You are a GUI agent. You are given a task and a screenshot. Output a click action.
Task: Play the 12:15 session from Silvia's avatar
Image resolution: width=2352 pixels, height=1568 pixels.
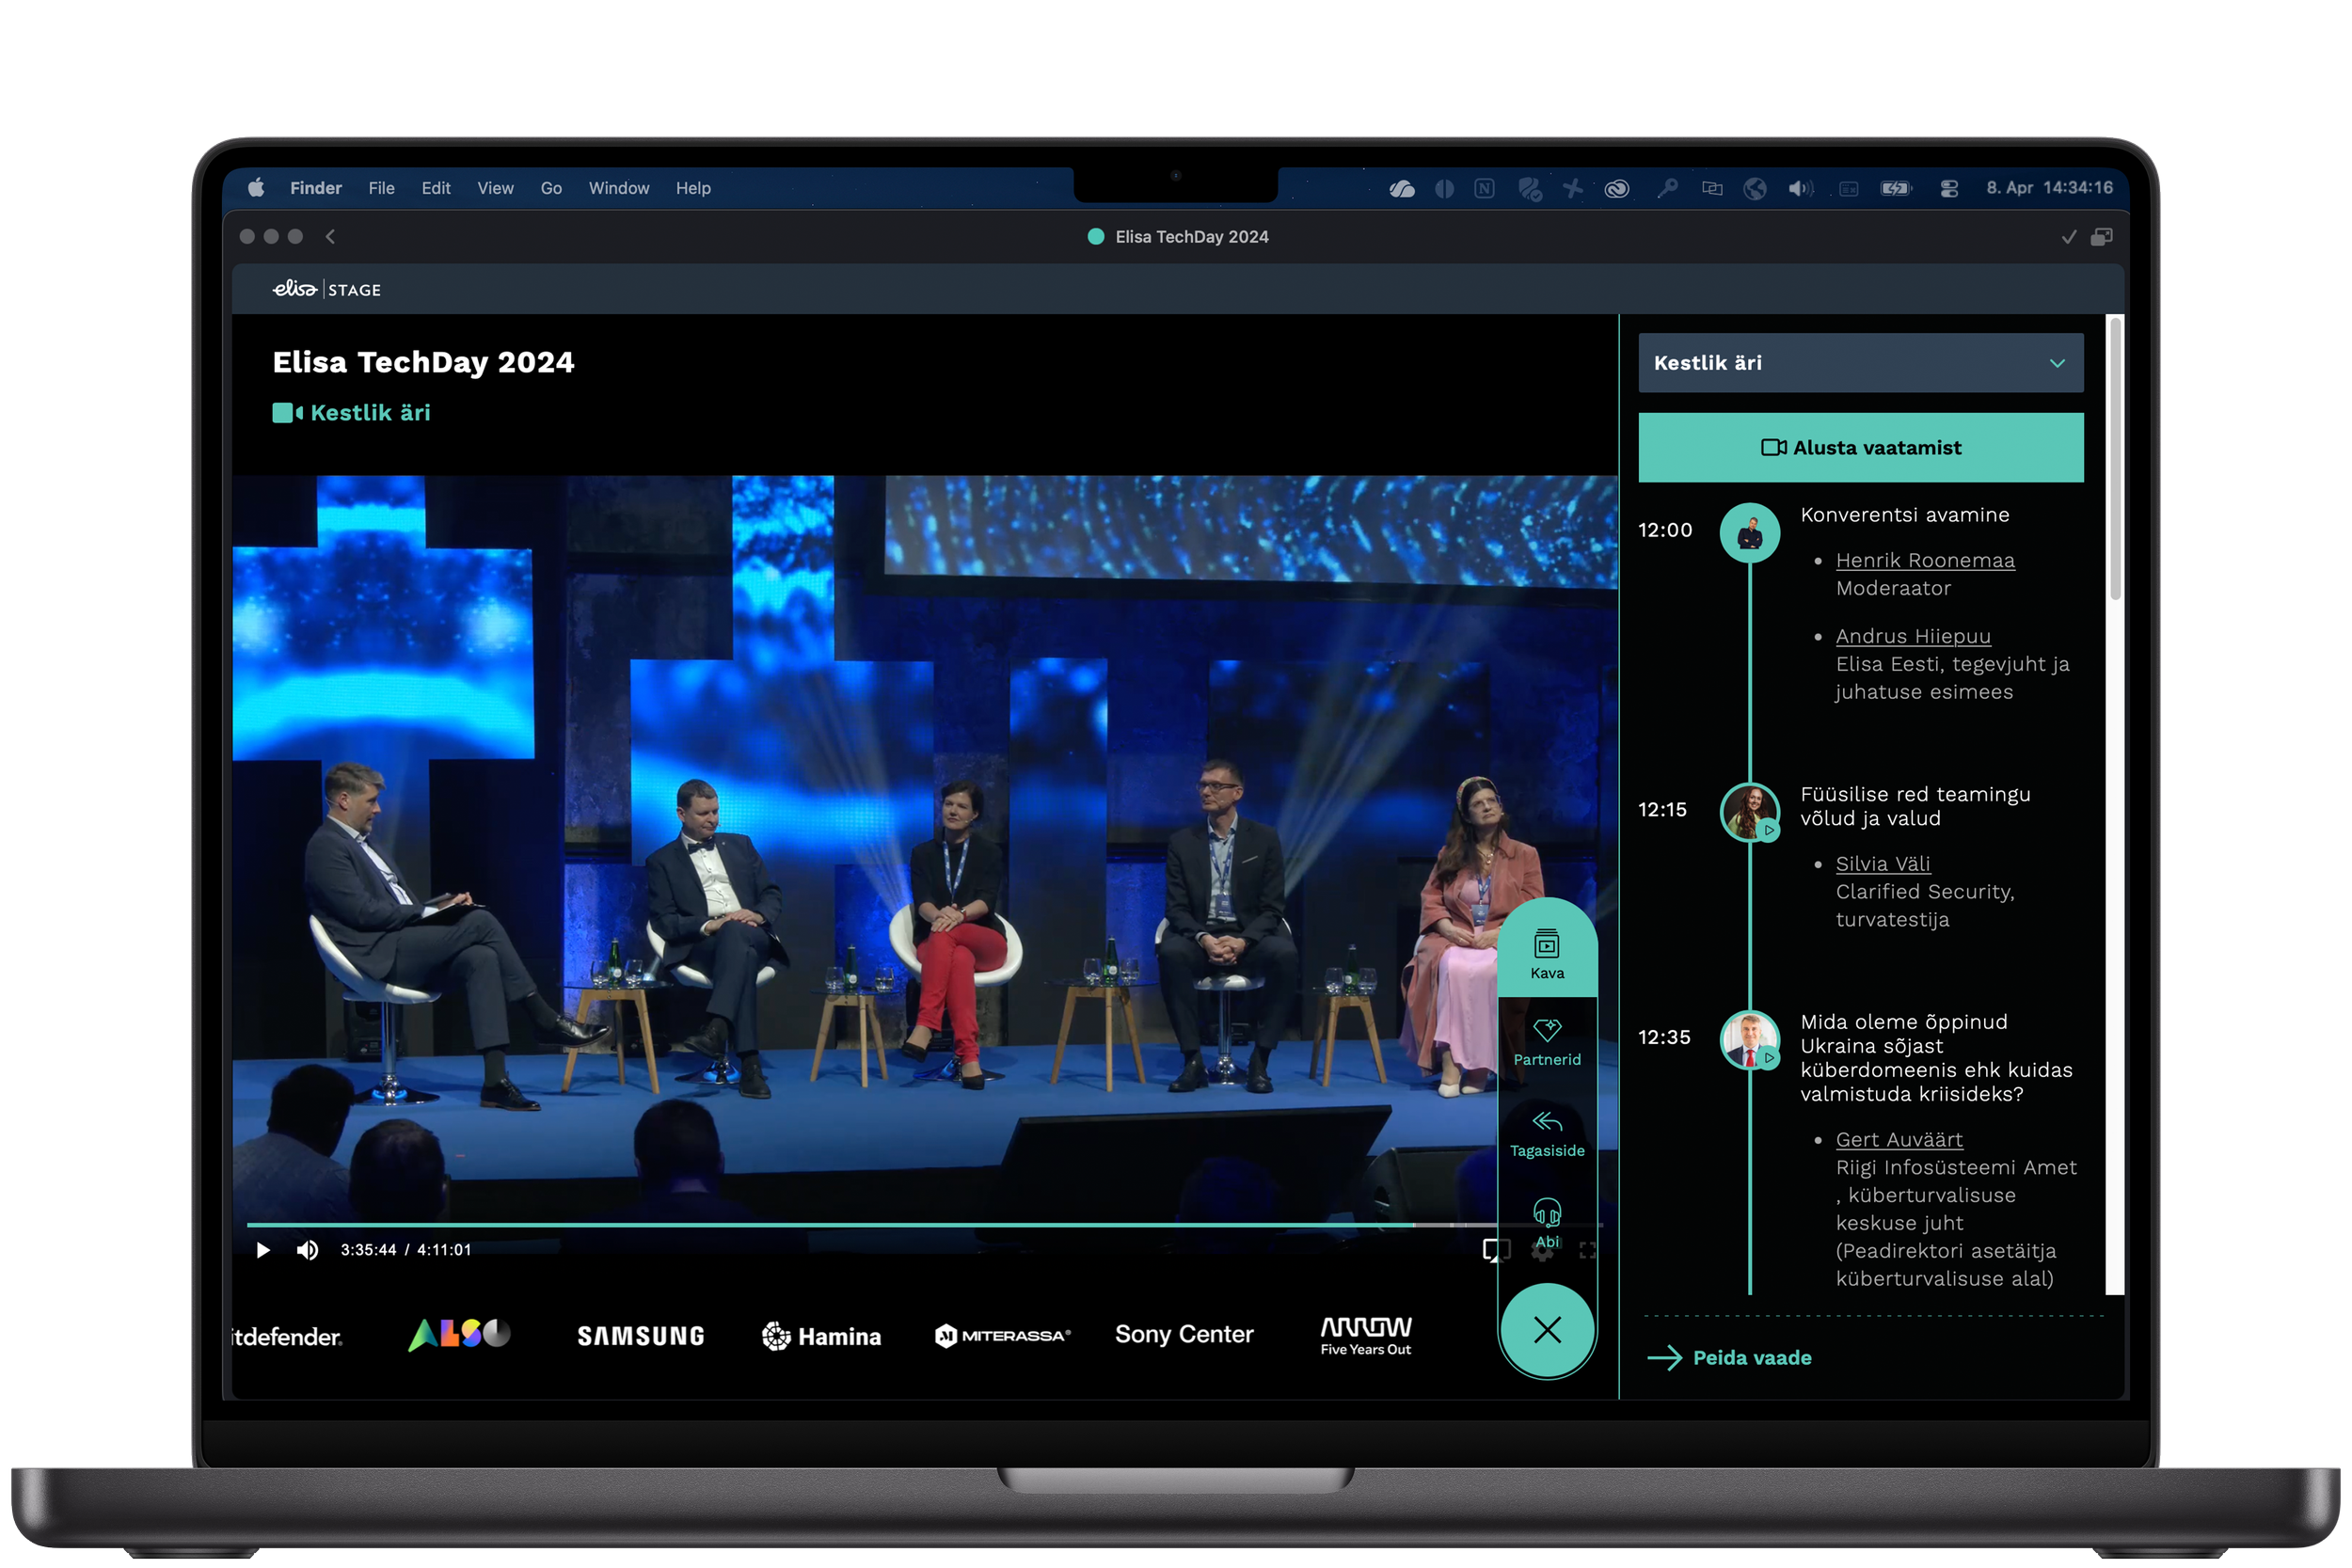[1749, 811]
